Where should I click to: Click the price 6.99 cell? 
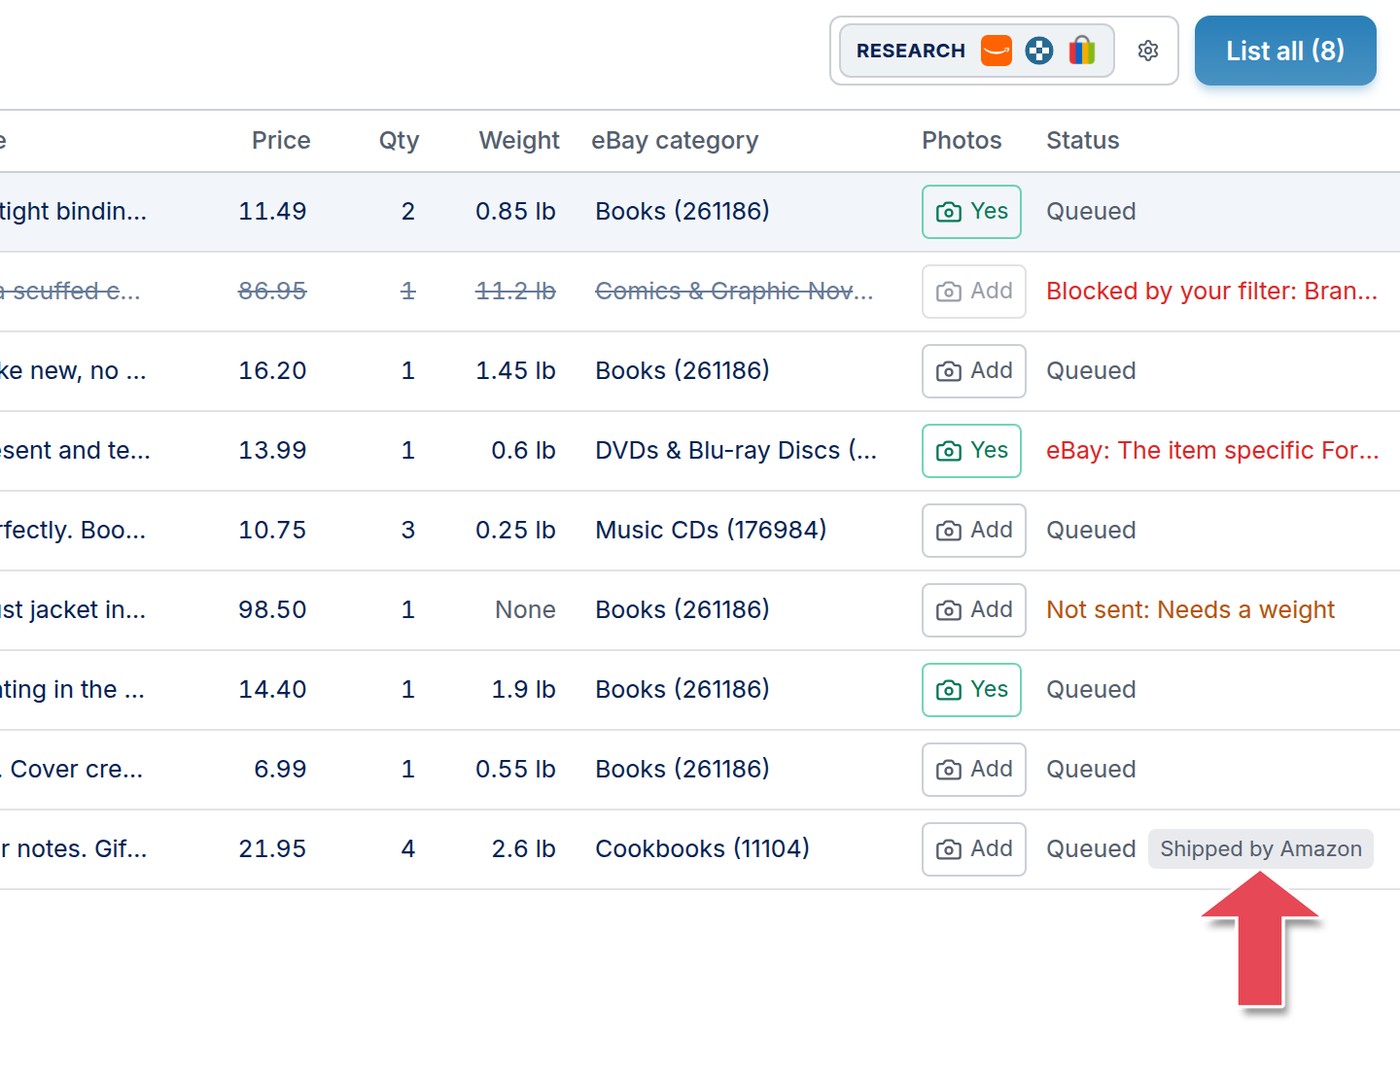pyautogui.click(x=280, y=769)
